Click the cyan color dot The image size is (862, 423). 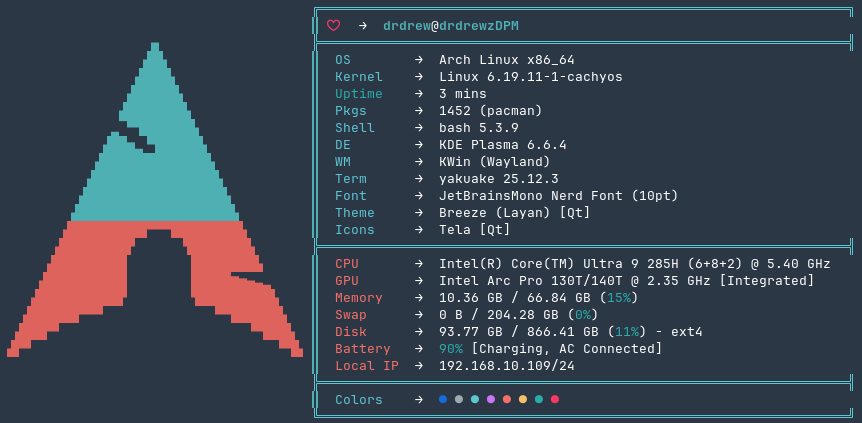[475, 399]
